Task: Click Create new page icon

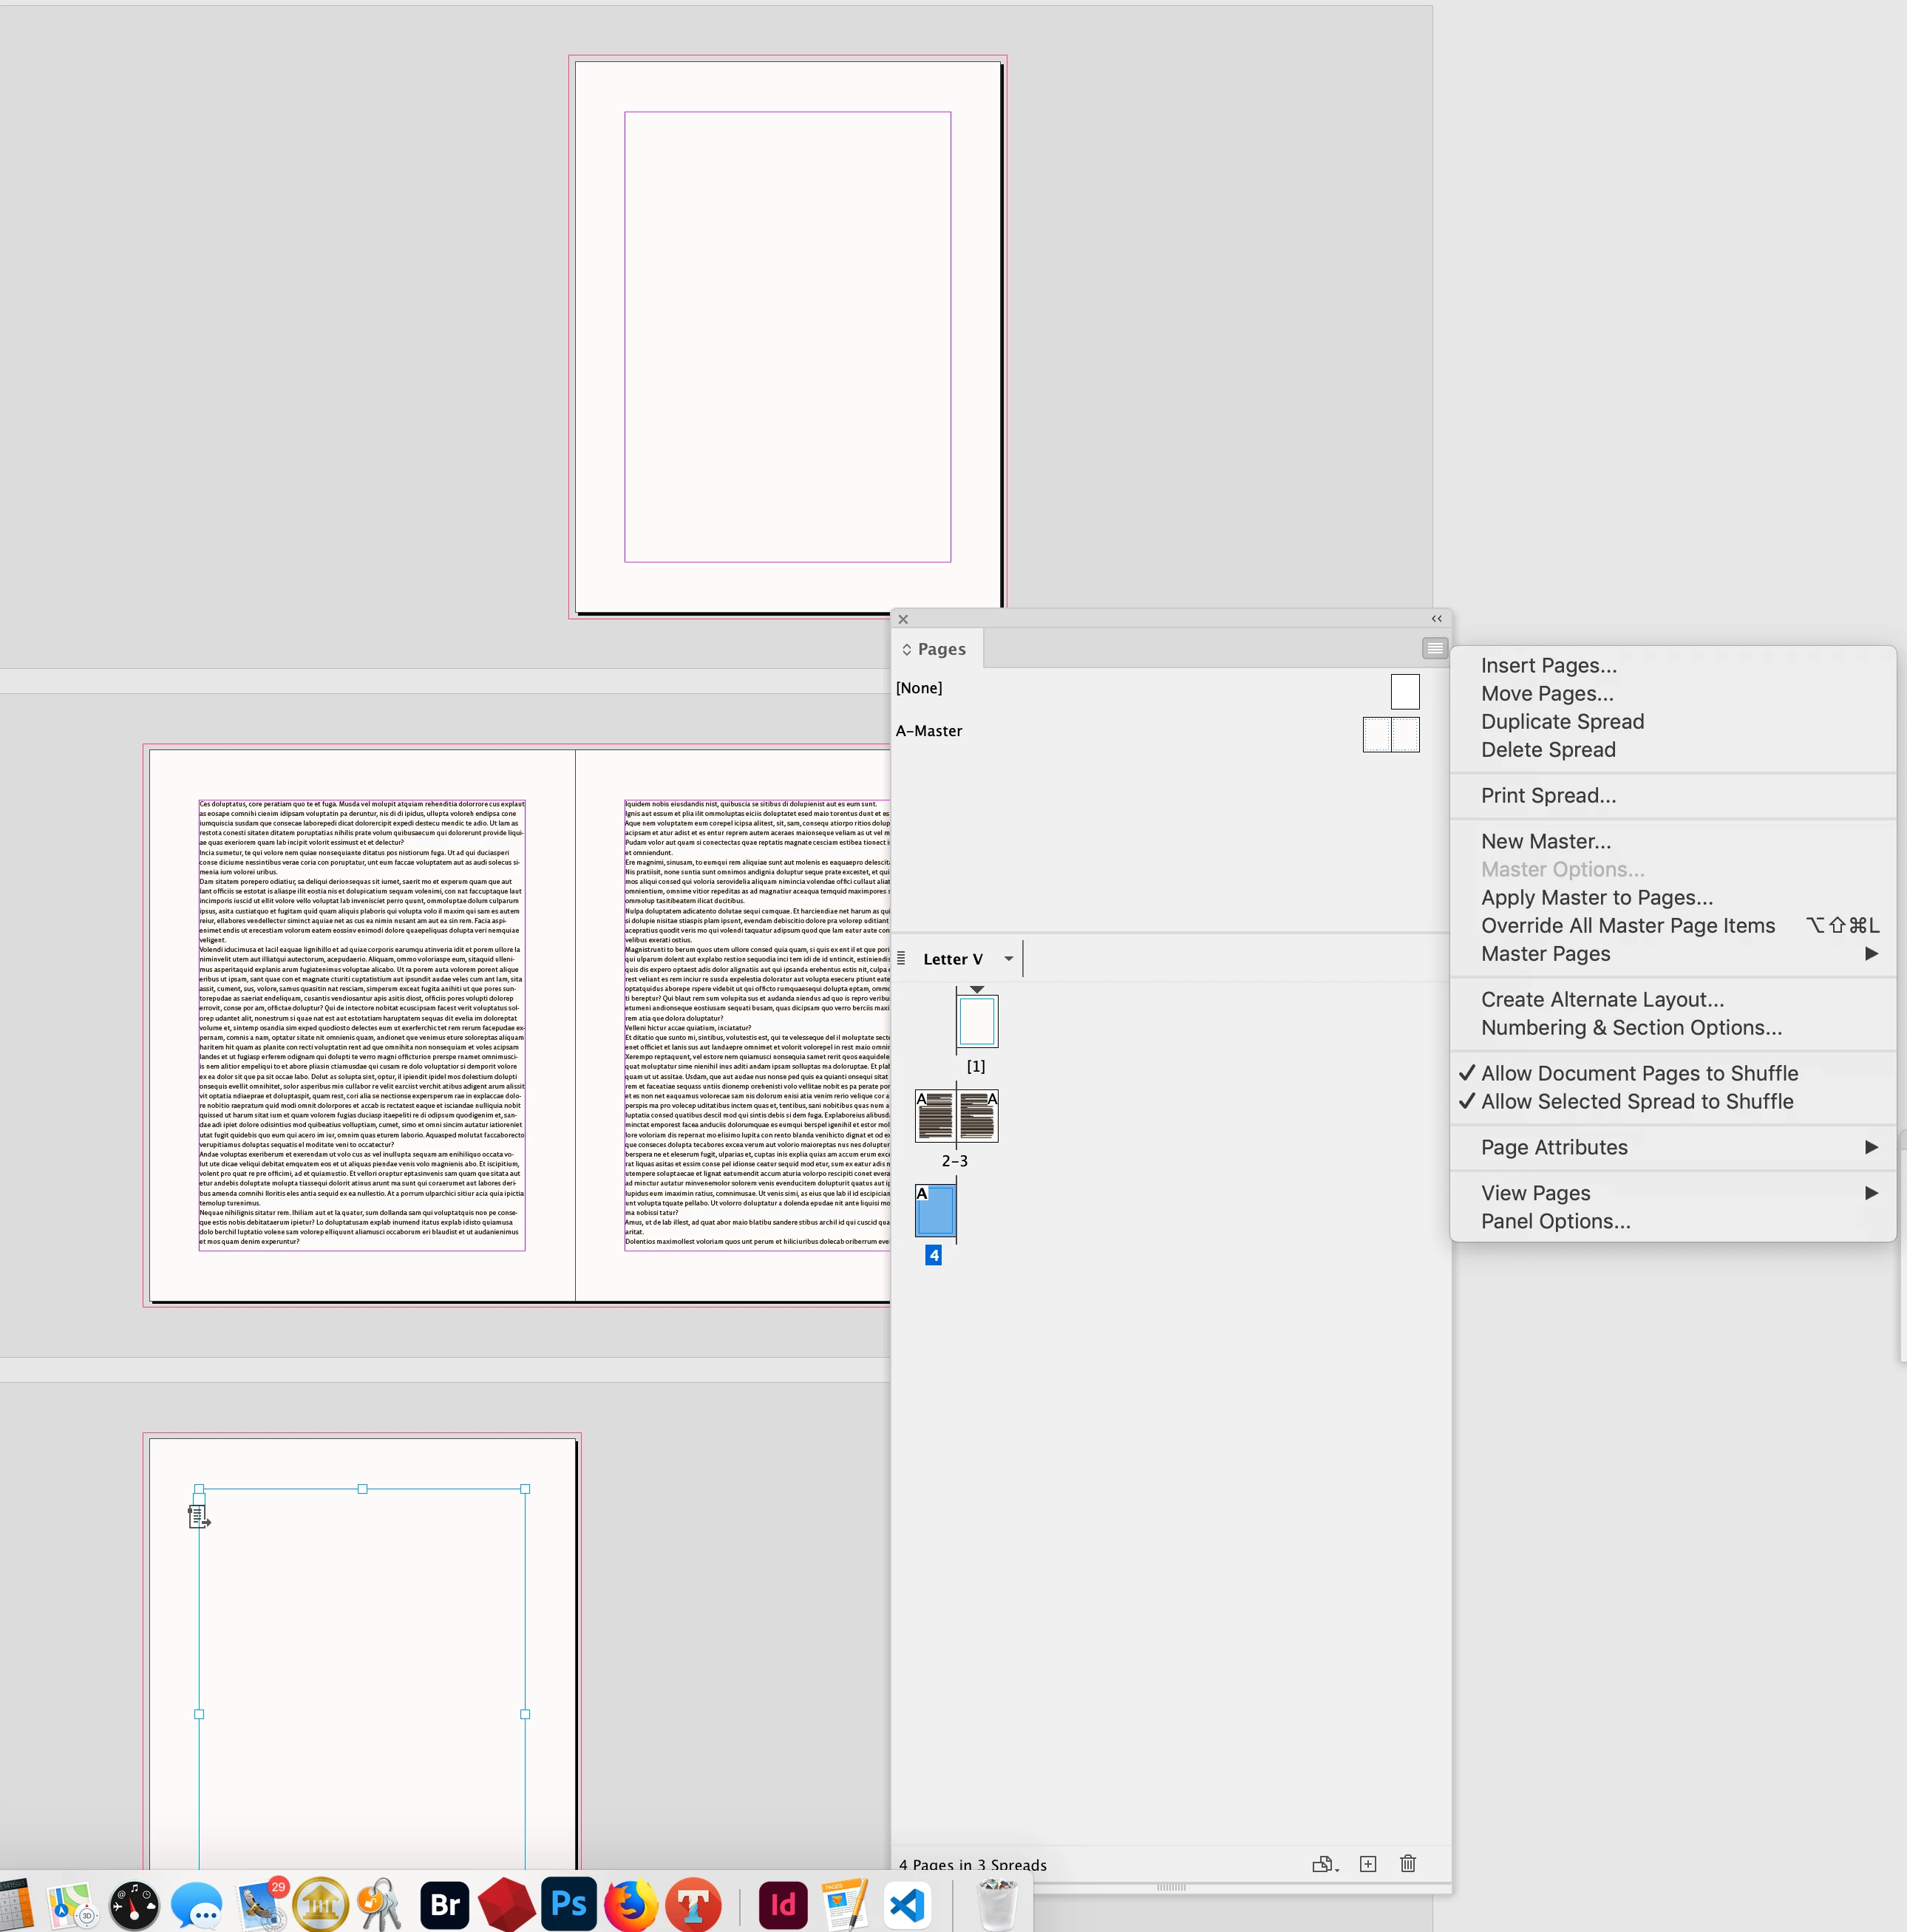Action: [1368, 1864]
